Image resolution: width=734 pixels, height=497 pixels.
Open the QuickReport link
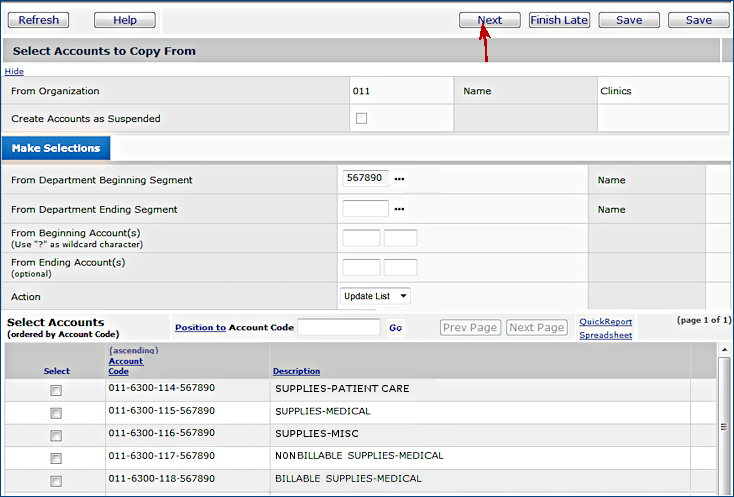click(605, 322)
